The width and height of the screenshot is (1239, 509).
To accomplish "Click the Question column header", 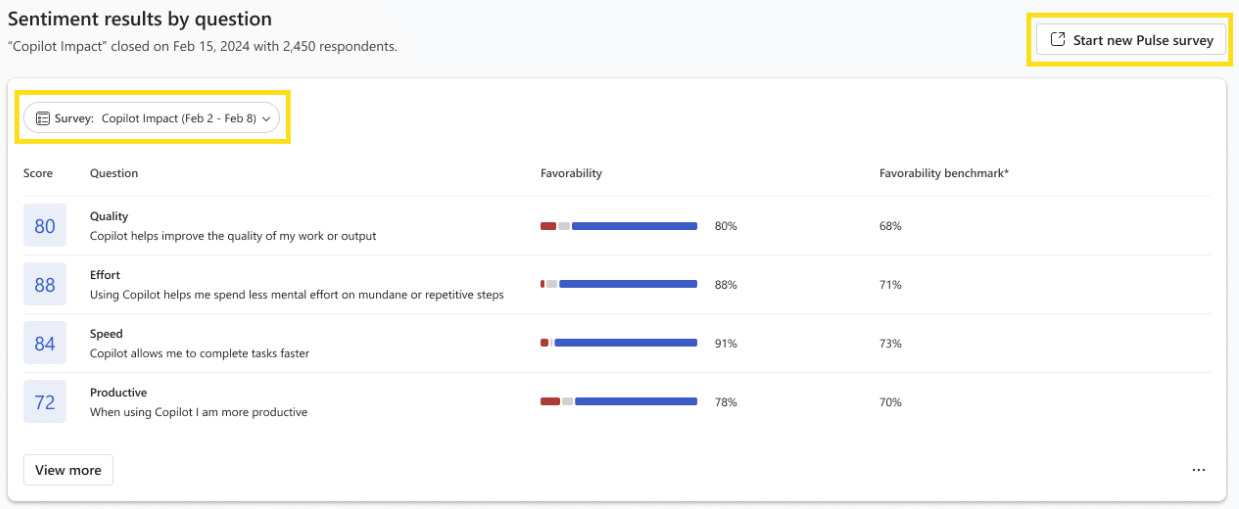I will pos(114,173).
